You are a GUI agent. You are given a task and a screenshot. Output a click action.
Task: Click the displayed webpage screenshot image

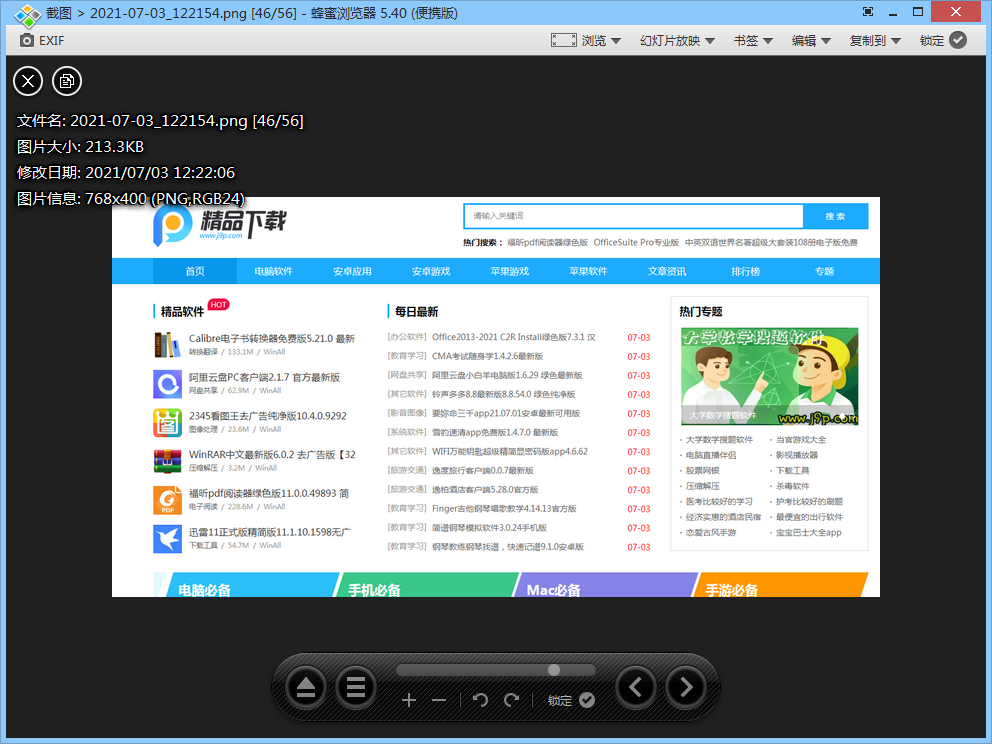(x=495, y=397)
